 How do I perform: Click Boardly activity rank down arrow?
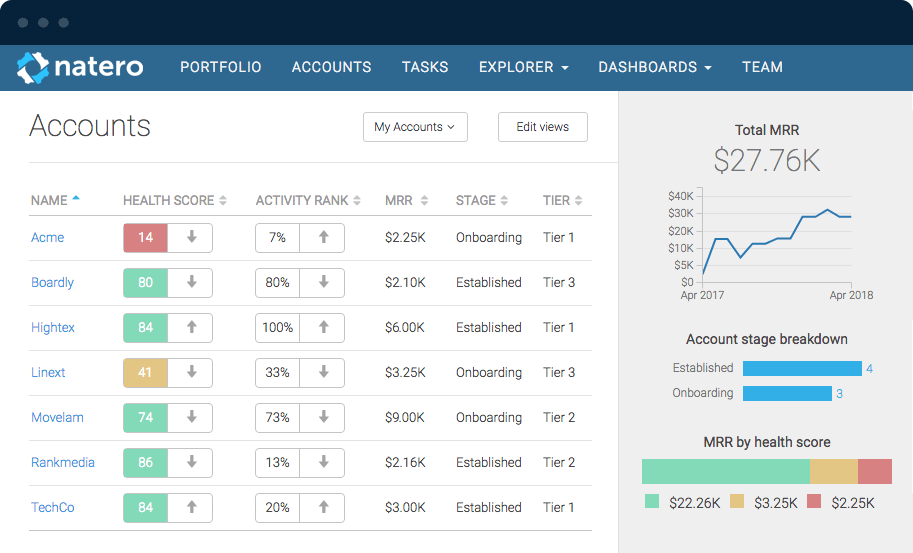click(323, 282)
